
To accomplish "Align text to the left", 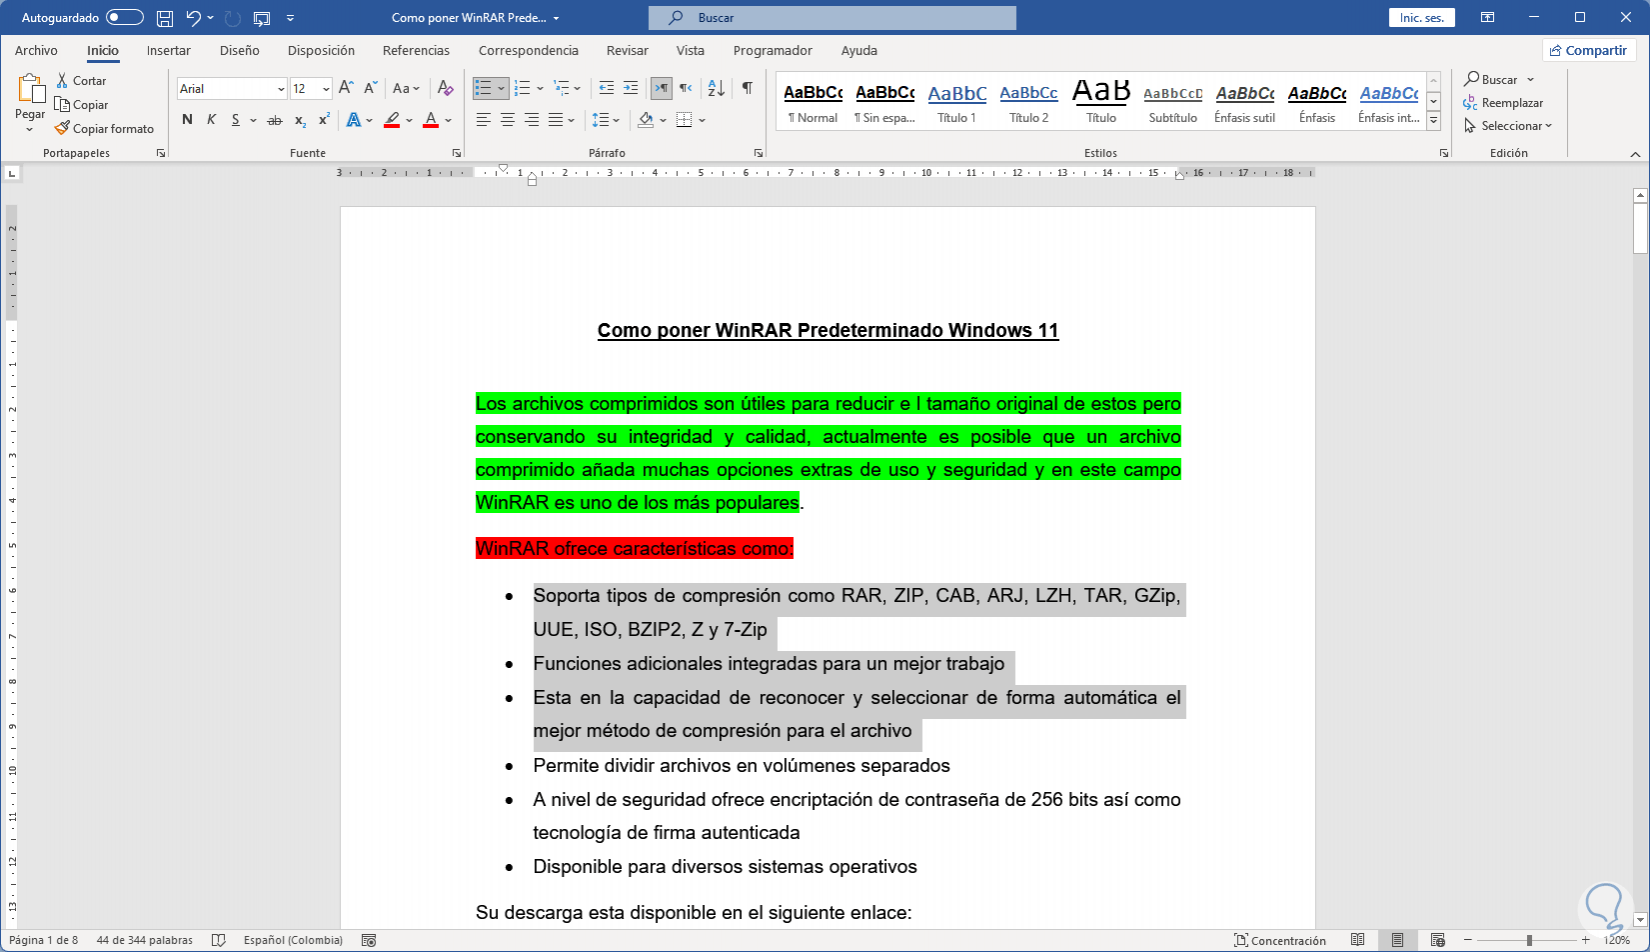I will 484,120.
